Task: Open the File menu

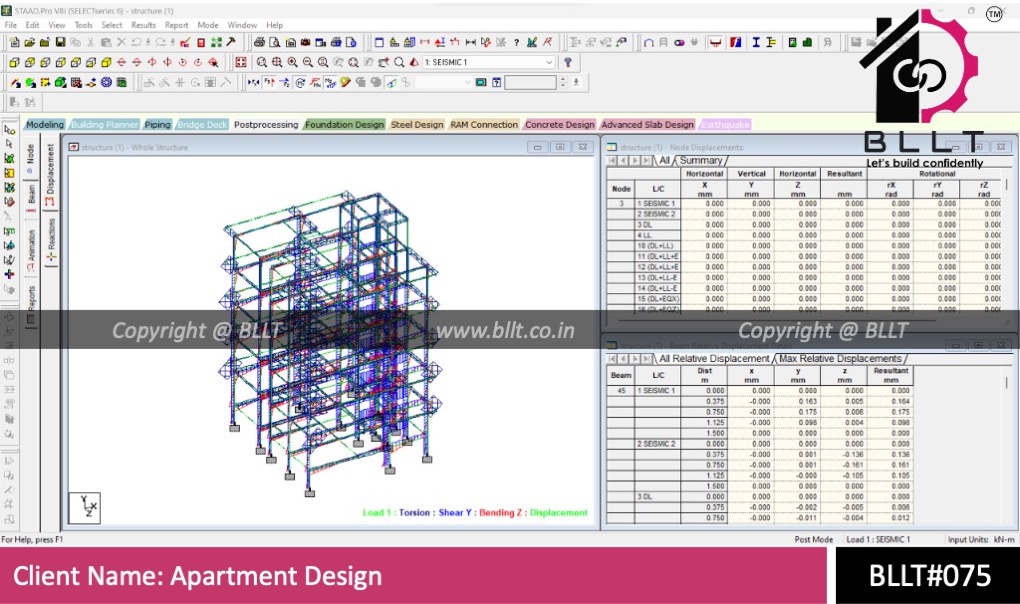Action: (x=10, y=25)
